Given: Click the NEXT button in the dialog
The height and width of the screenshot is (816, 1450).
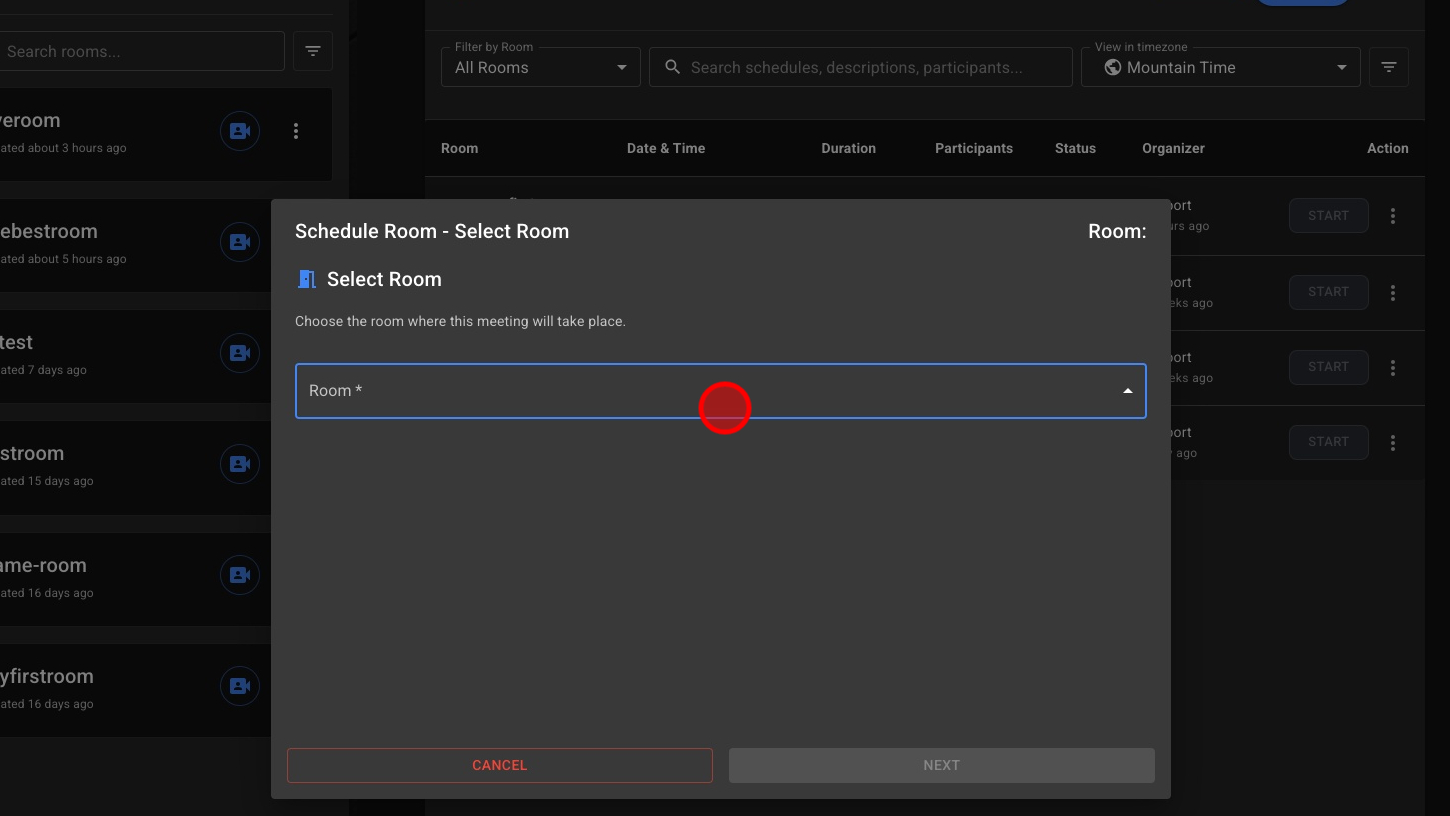Looking at the screenshot, I should click(941, 765).
